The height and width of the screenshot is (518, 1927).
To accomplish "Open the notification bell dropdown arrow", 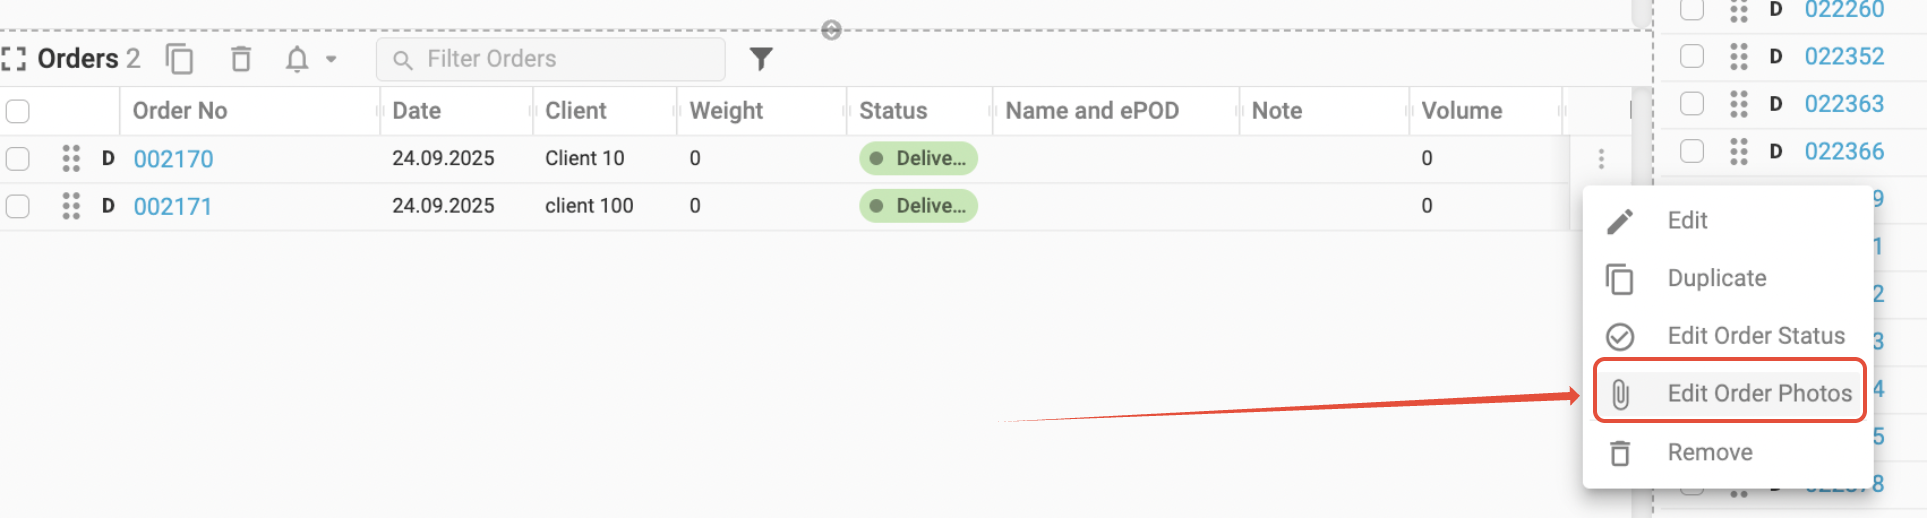I will 331,59.
